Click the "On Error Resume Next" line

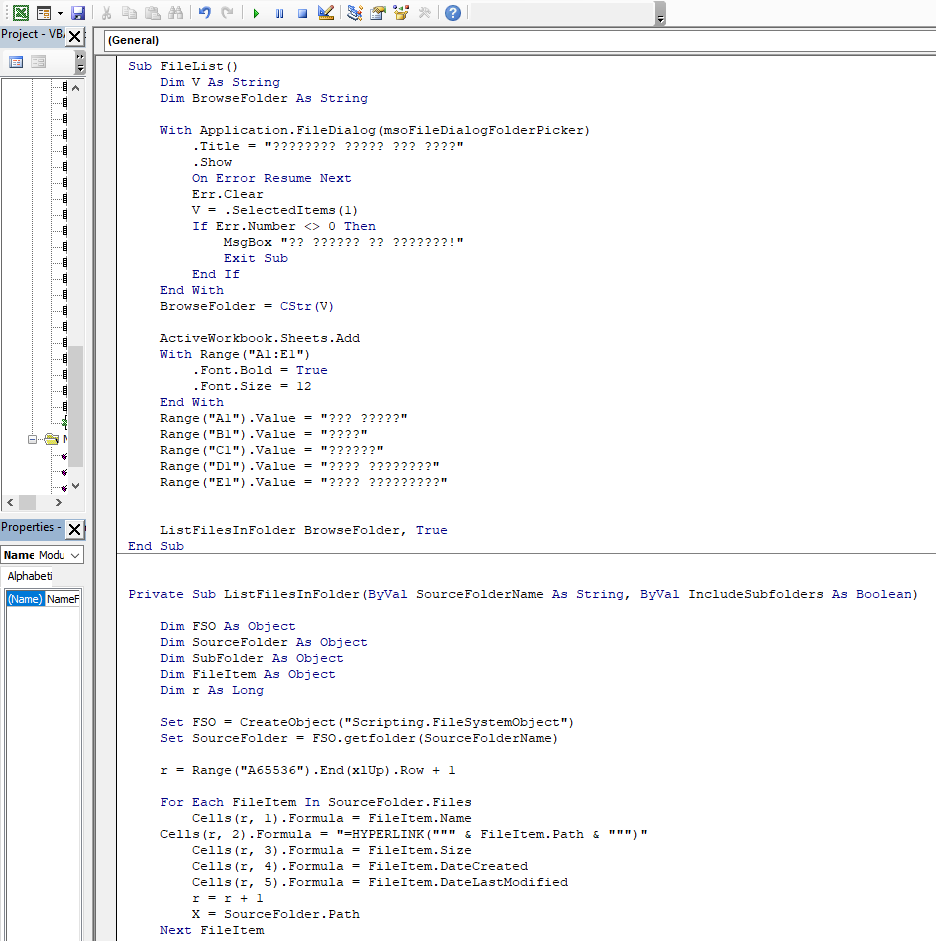[x=271, y=178]
